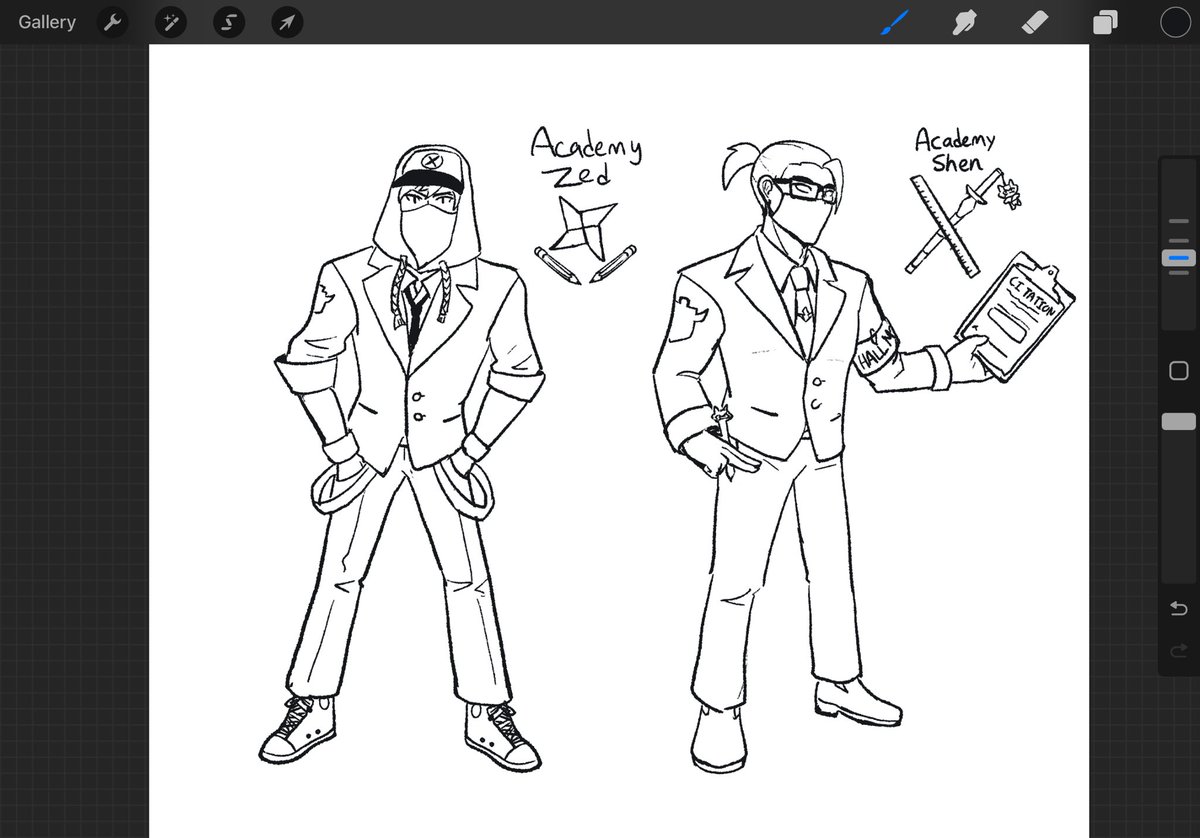
Task: Activate the Selection tool
Action: (229, 22)
